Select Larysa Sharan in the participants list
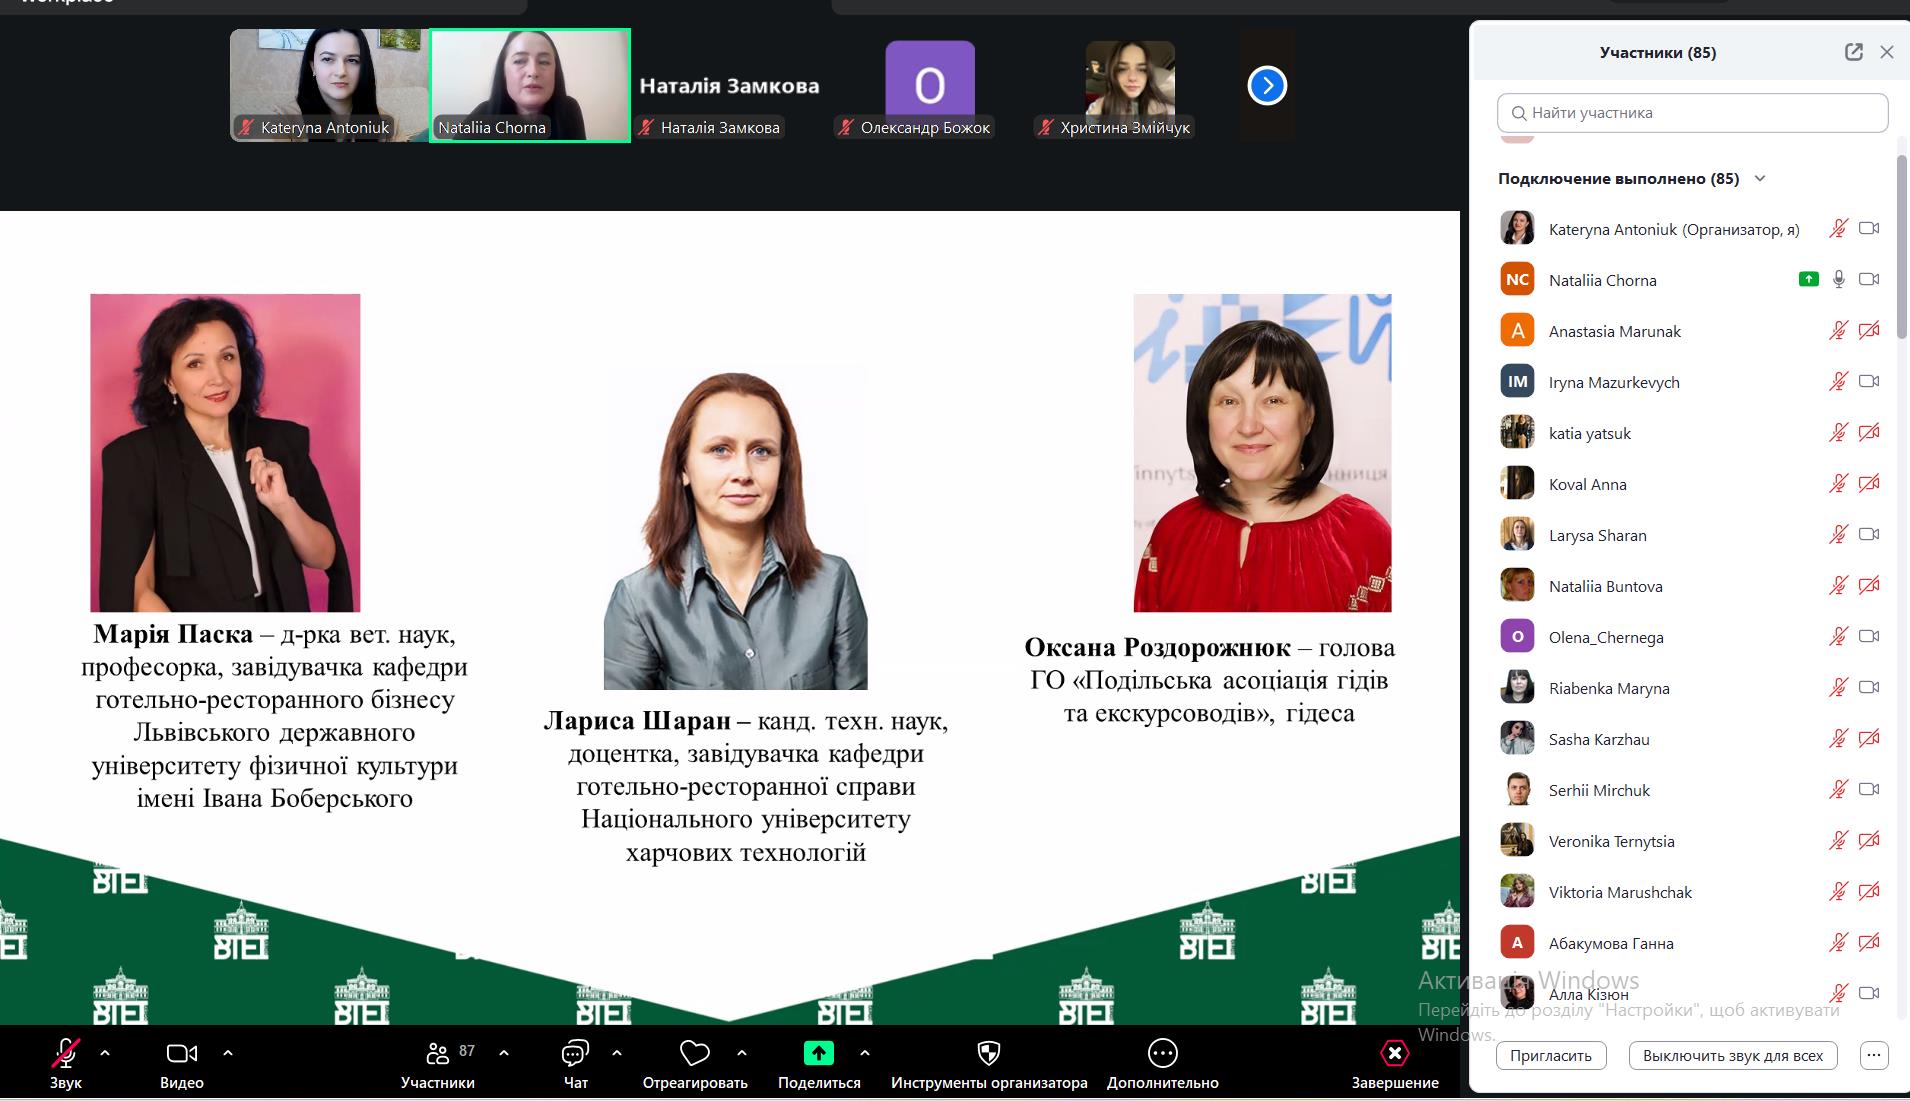 pyautogui.click(x=1597, y=535)
